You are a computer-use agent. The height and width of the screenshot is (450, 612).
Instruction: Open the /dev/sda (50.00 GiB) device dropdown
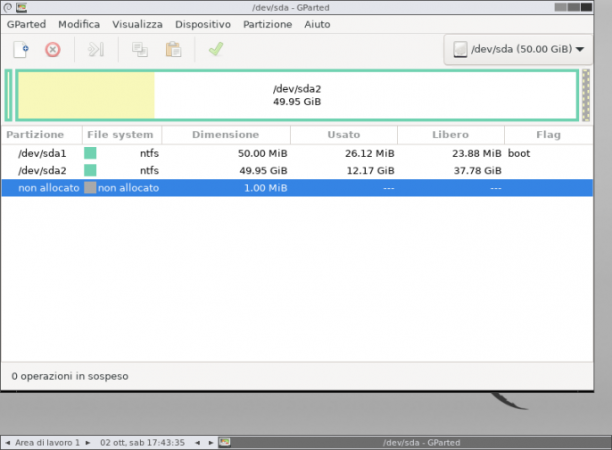[x=518, y=49]
